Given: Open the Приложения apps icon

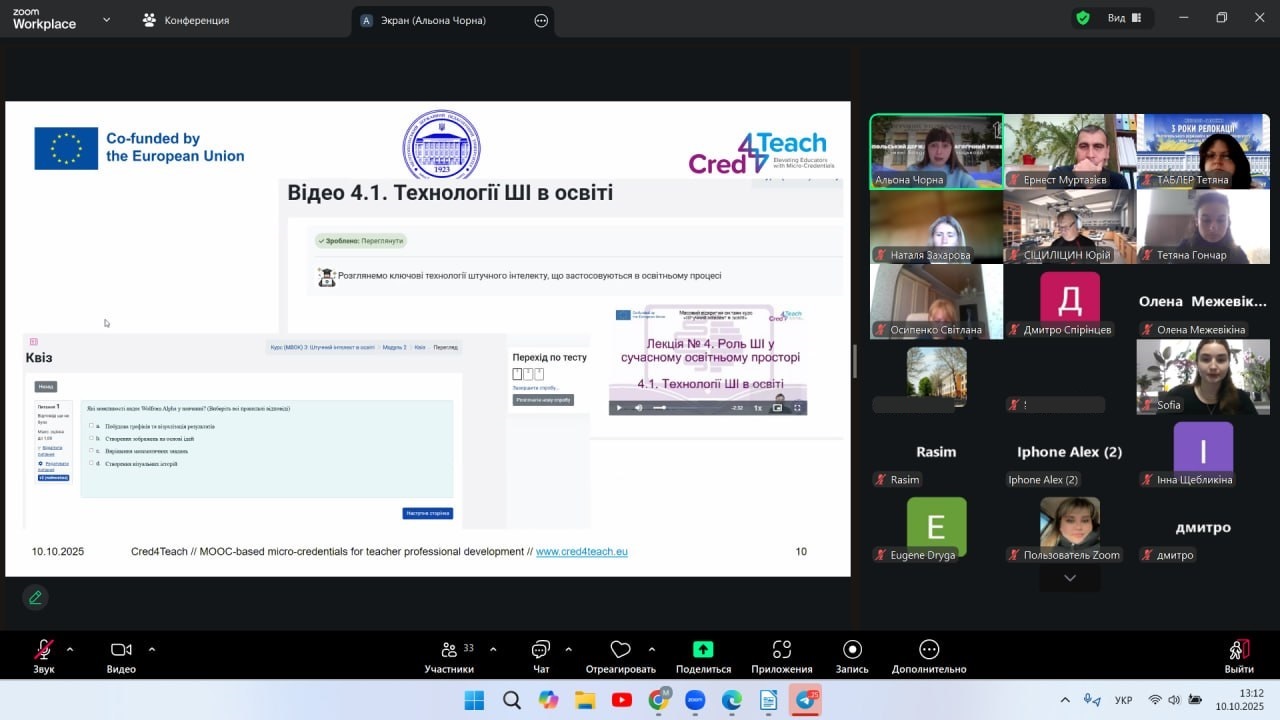Looking at the screenshot, I should [x=782, y=651].
